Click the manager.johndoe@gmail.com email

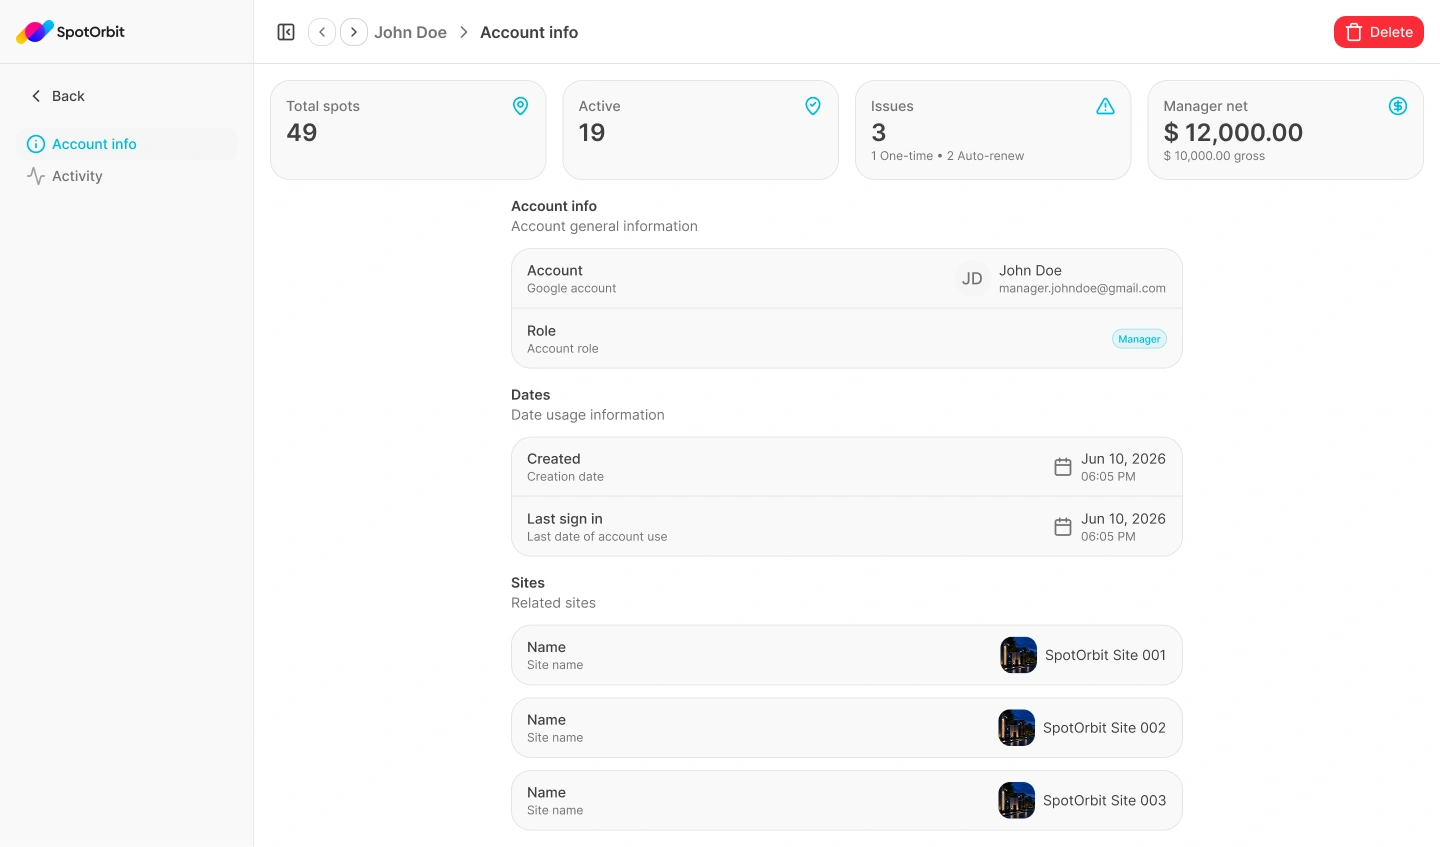1082,288
